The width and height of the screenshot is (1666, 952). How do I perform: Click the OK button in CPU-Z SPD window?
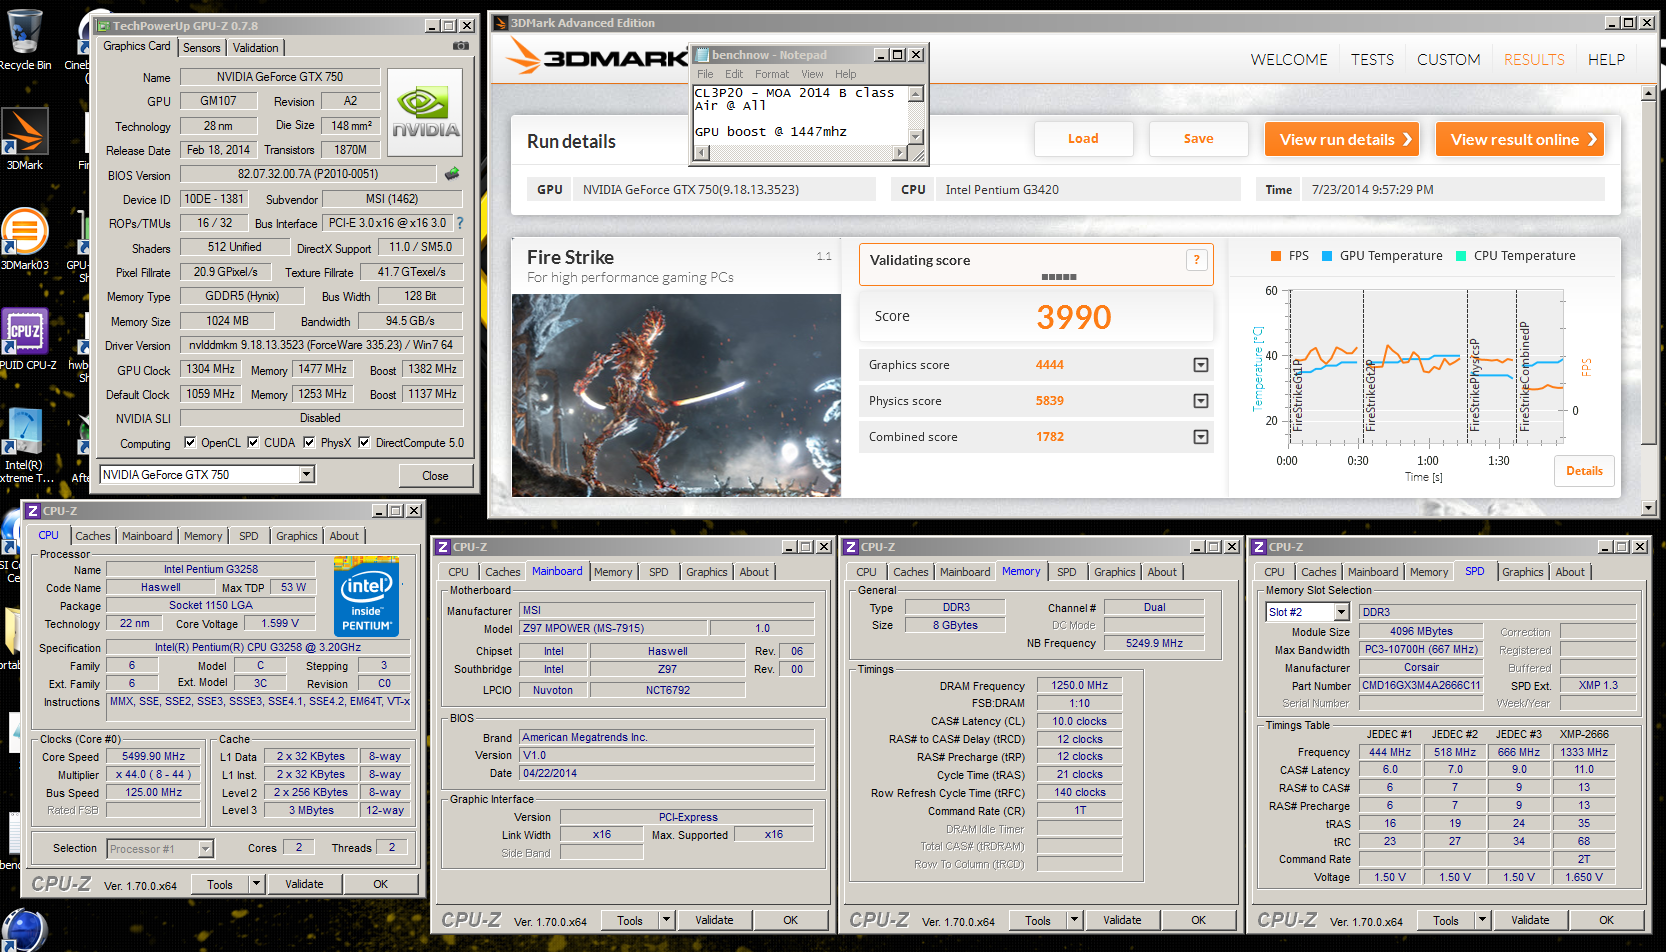point(1606,920)
